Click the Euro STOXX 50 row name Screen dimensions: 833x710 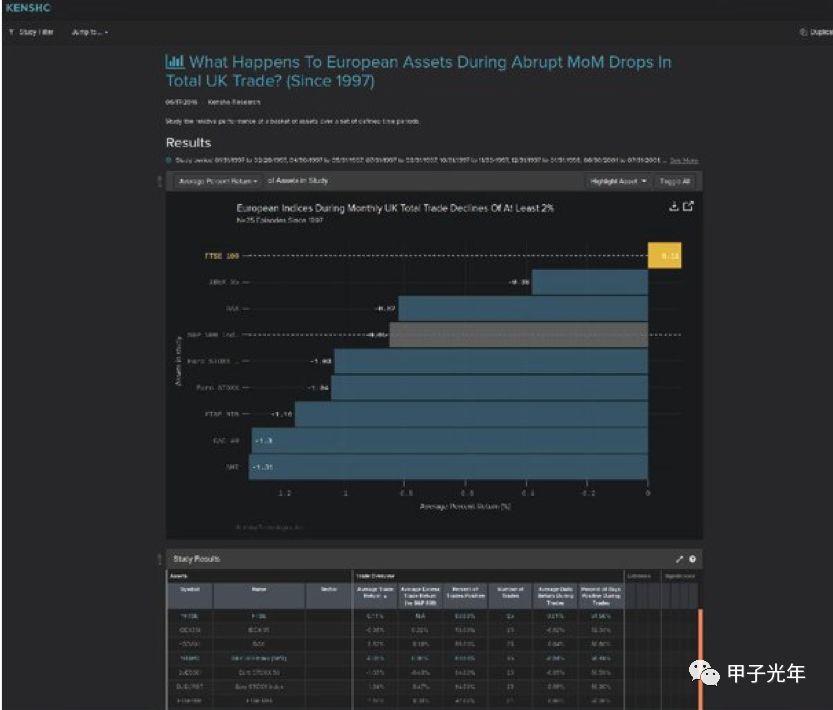click(x=259, y=672)
